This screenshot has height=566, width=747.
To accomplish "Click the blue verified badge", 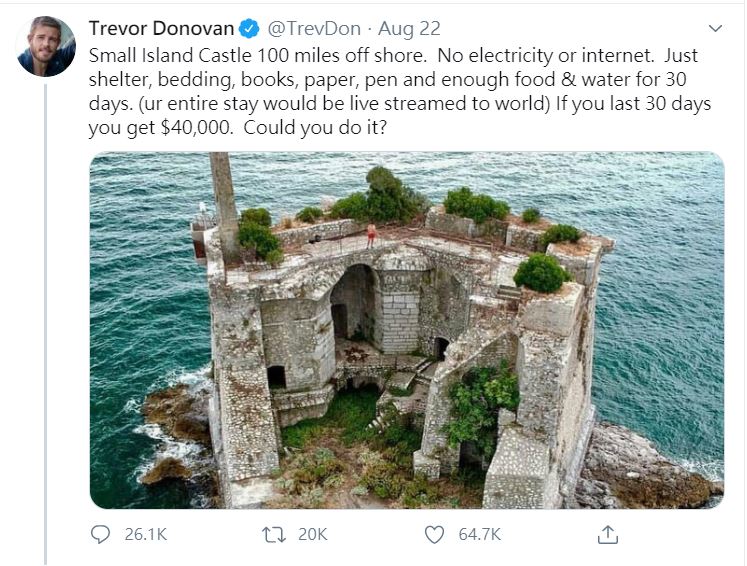I will (x=249, y=29).
